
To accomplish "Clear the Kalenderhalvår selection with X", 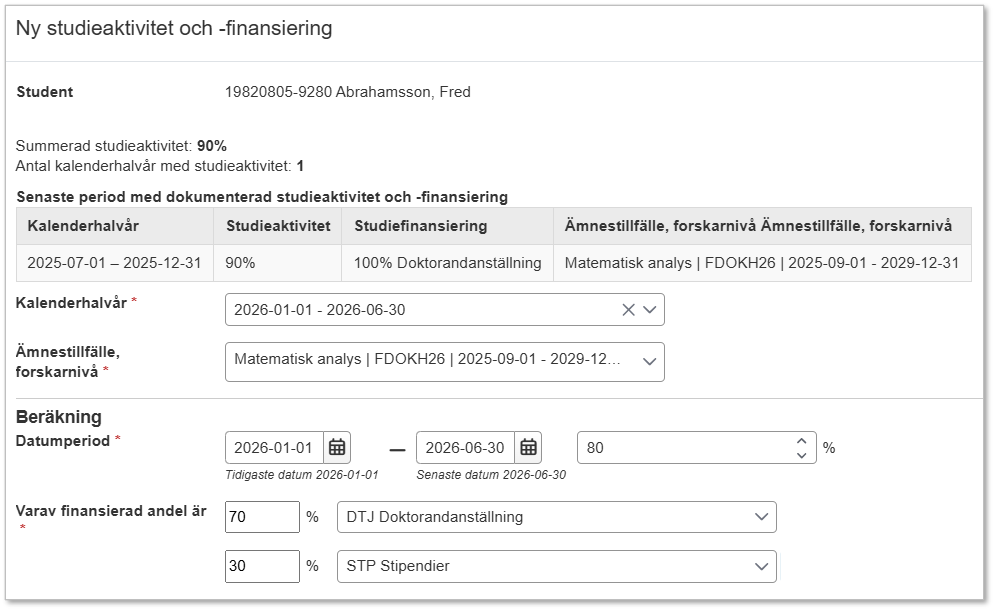I will (x=628, y=310).
